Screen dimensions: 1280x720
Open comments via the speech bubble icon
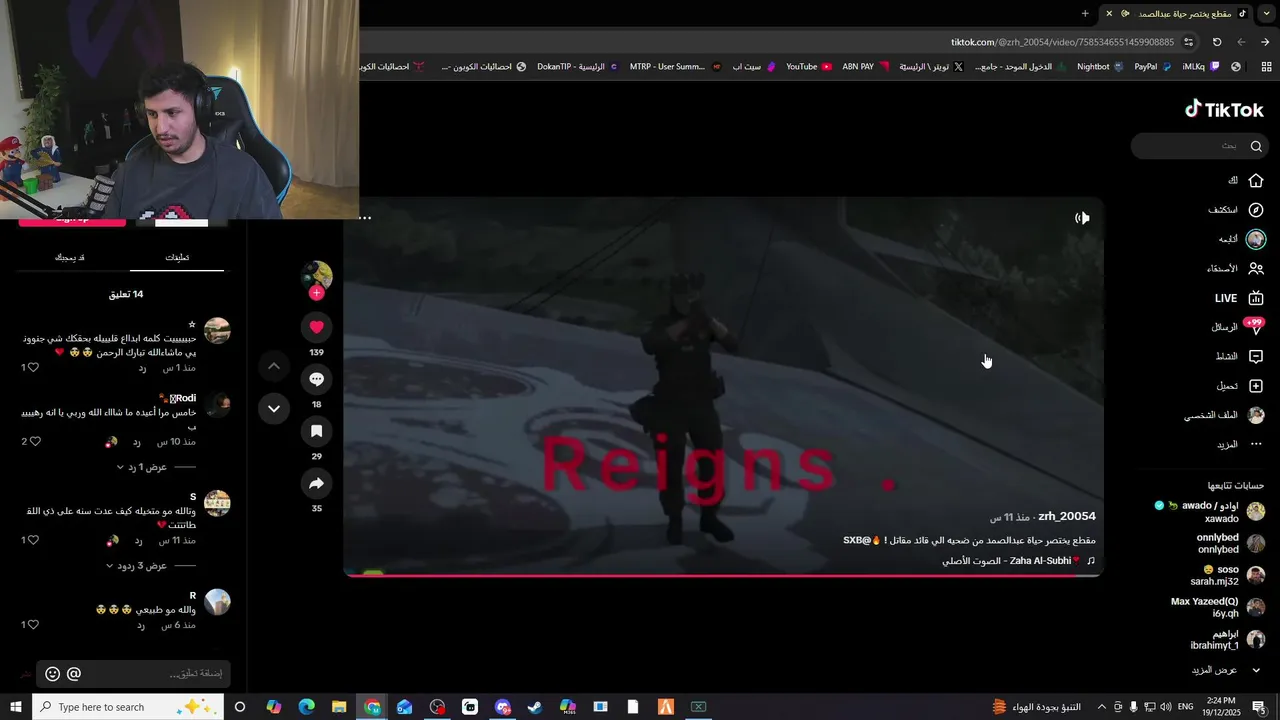pyautogui.click(x=316, y=379)
